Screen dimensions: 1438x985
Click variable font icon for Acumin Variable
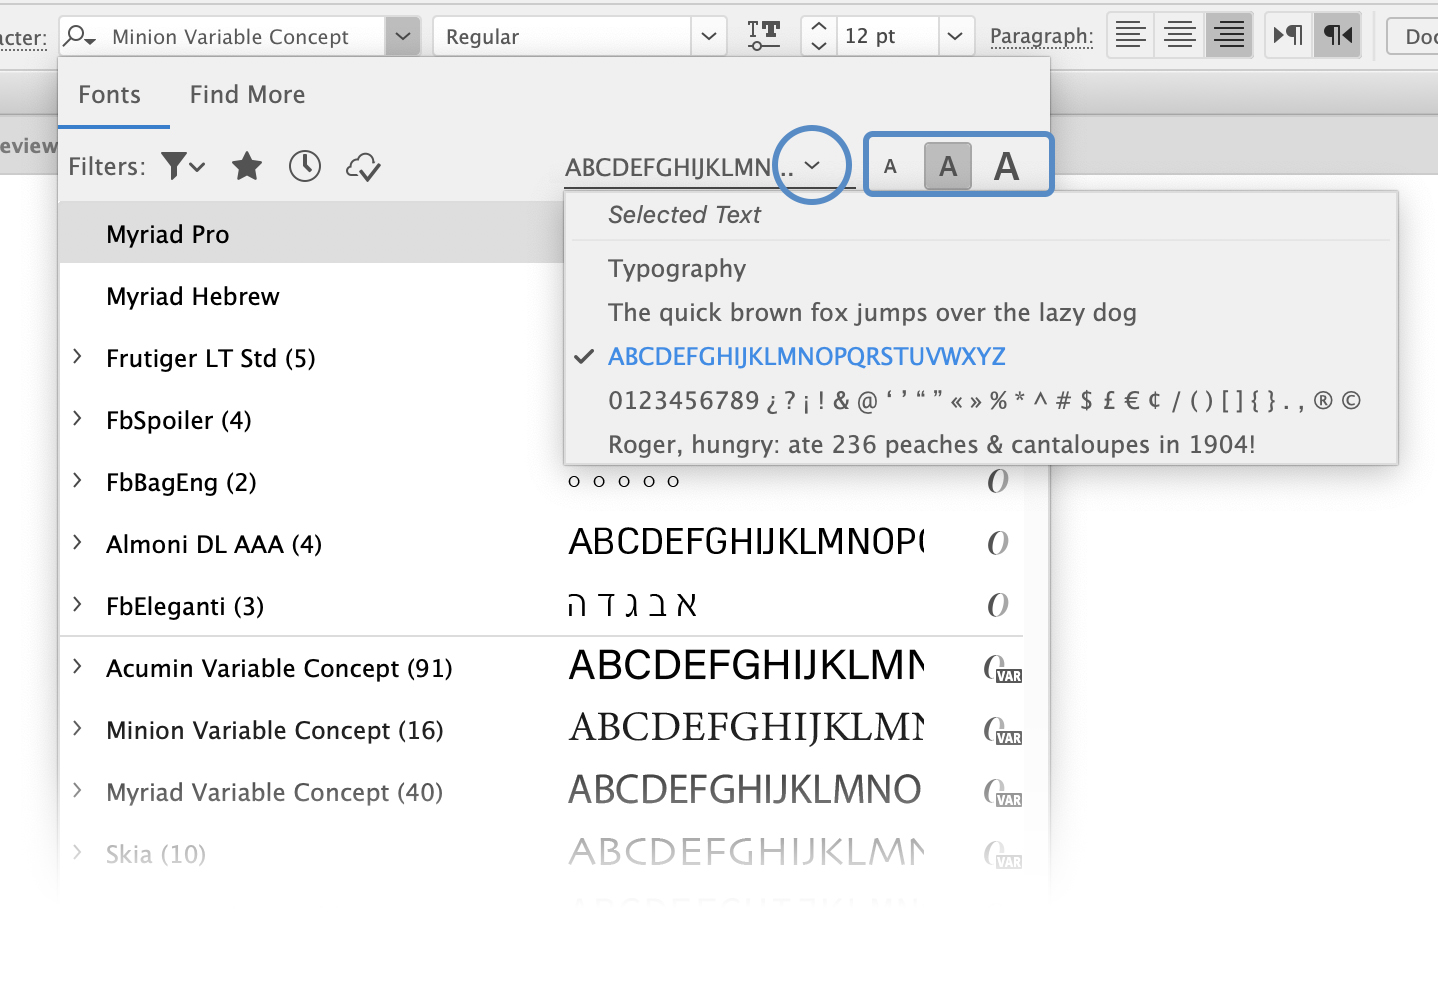point(1003,669)
